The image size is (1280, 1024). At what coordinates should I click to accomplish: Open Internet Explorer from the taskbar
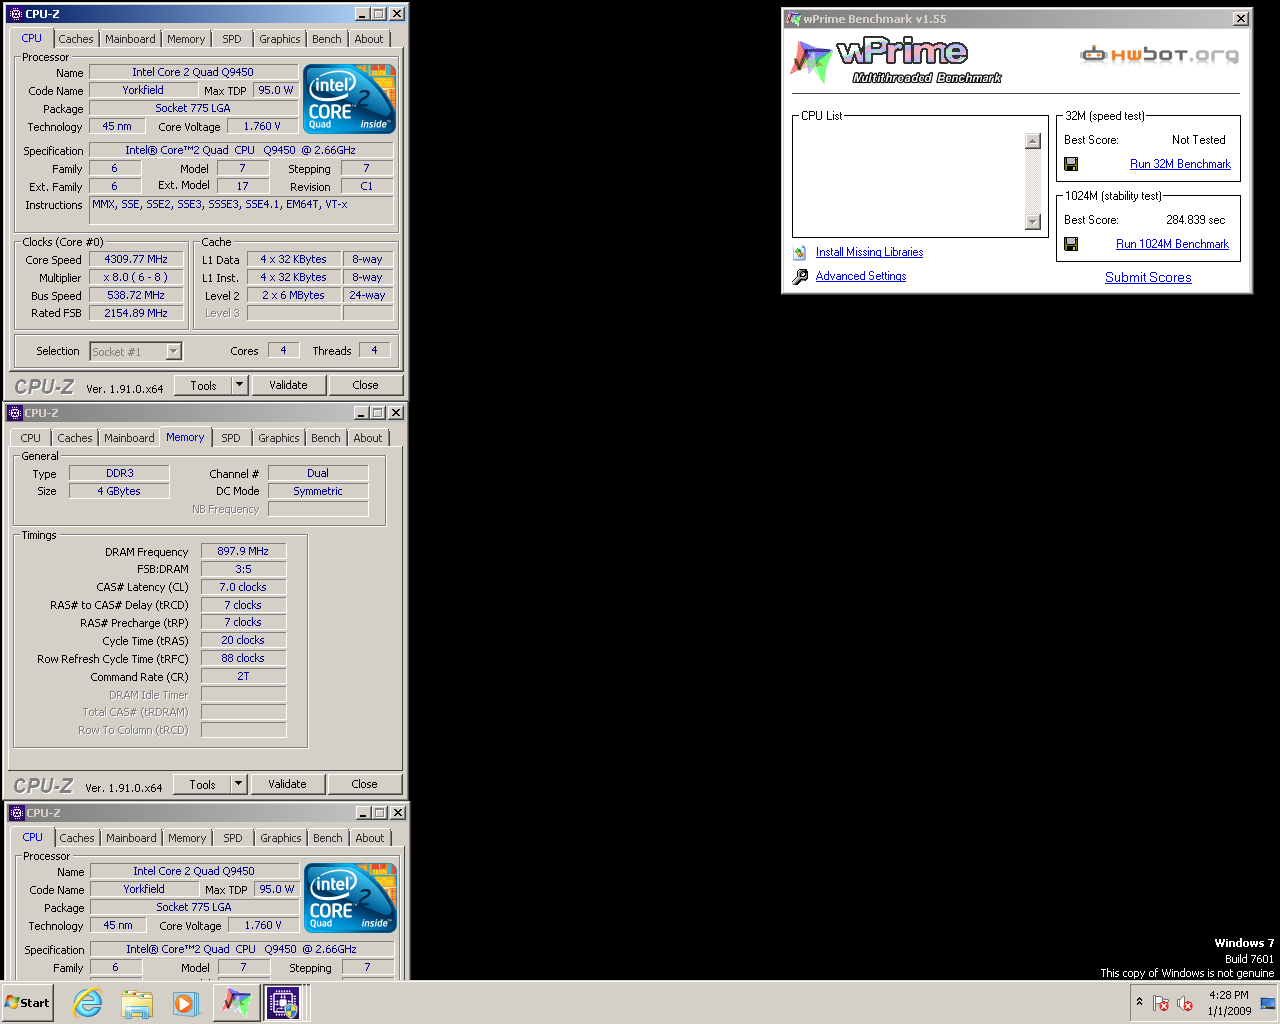(x=88, y=1003)
